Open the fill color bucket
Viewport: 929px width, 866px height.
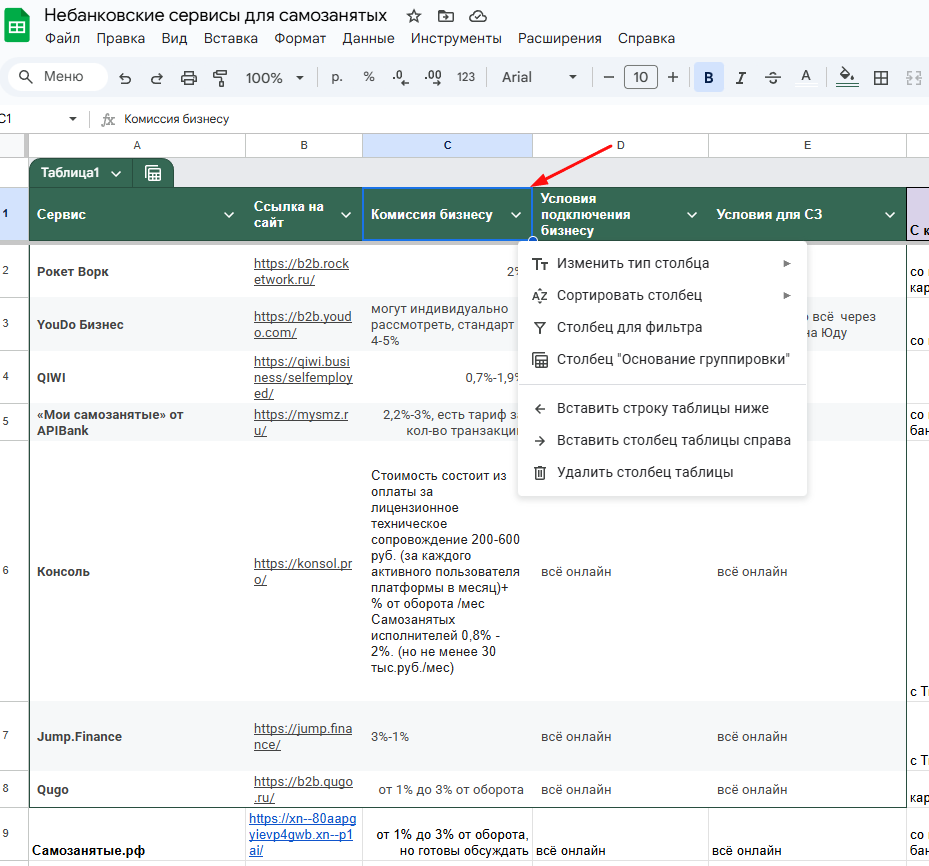tap(846, 78)
